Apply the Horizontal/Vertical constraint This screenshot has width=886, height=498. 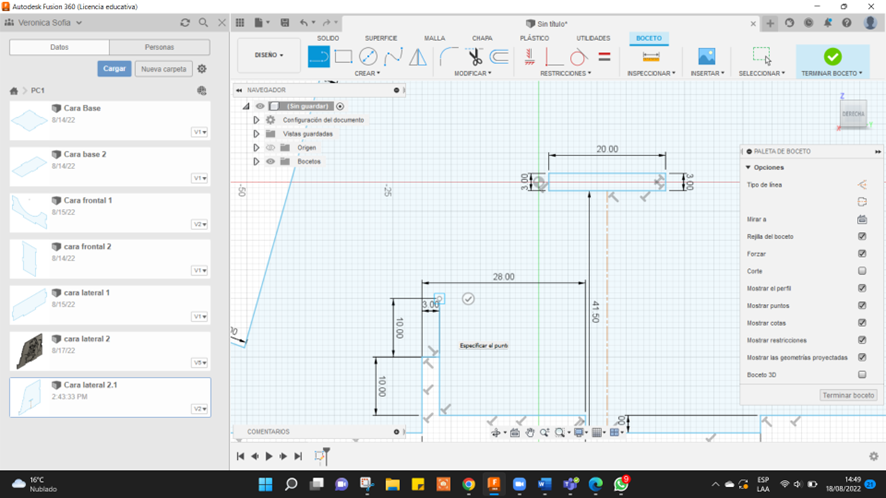pos(529,57)
